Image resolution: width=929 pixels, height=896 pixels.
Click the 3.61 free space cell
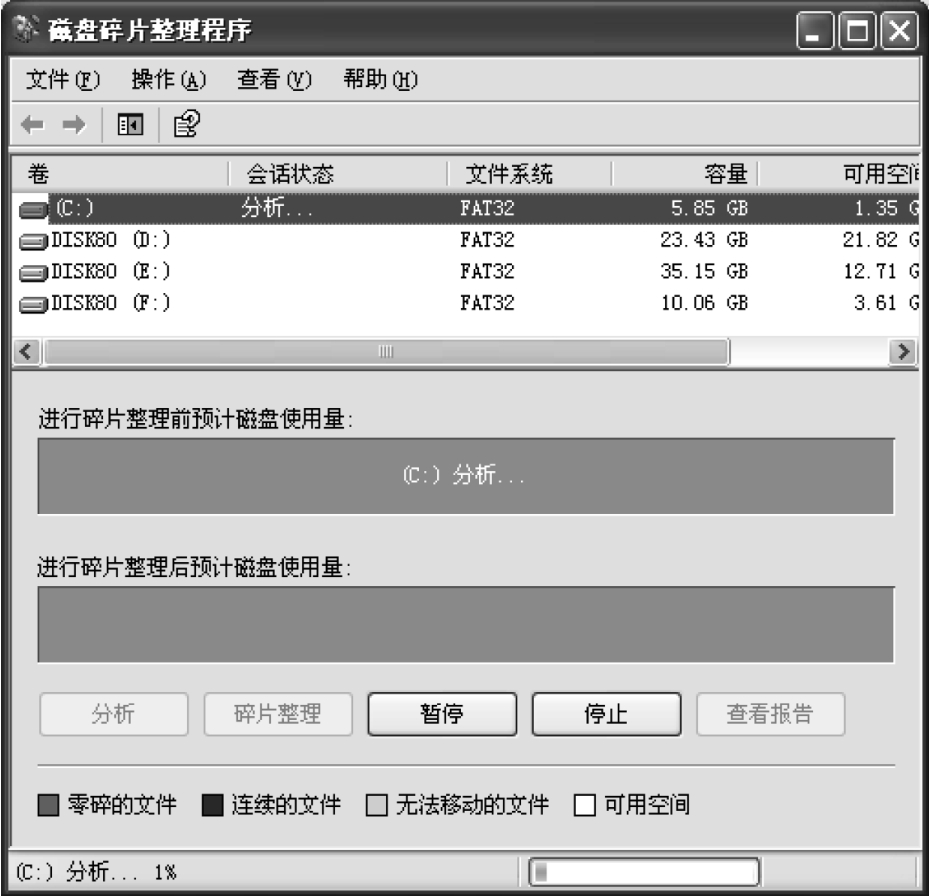click(886, 303)
